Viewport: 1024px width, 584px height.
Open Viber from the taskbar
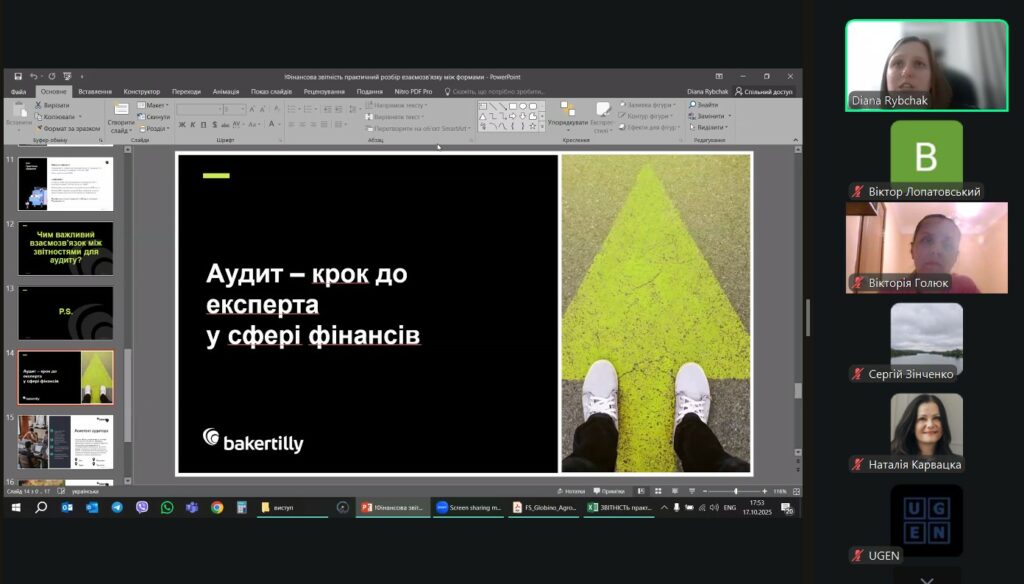[x=142, y=508]
